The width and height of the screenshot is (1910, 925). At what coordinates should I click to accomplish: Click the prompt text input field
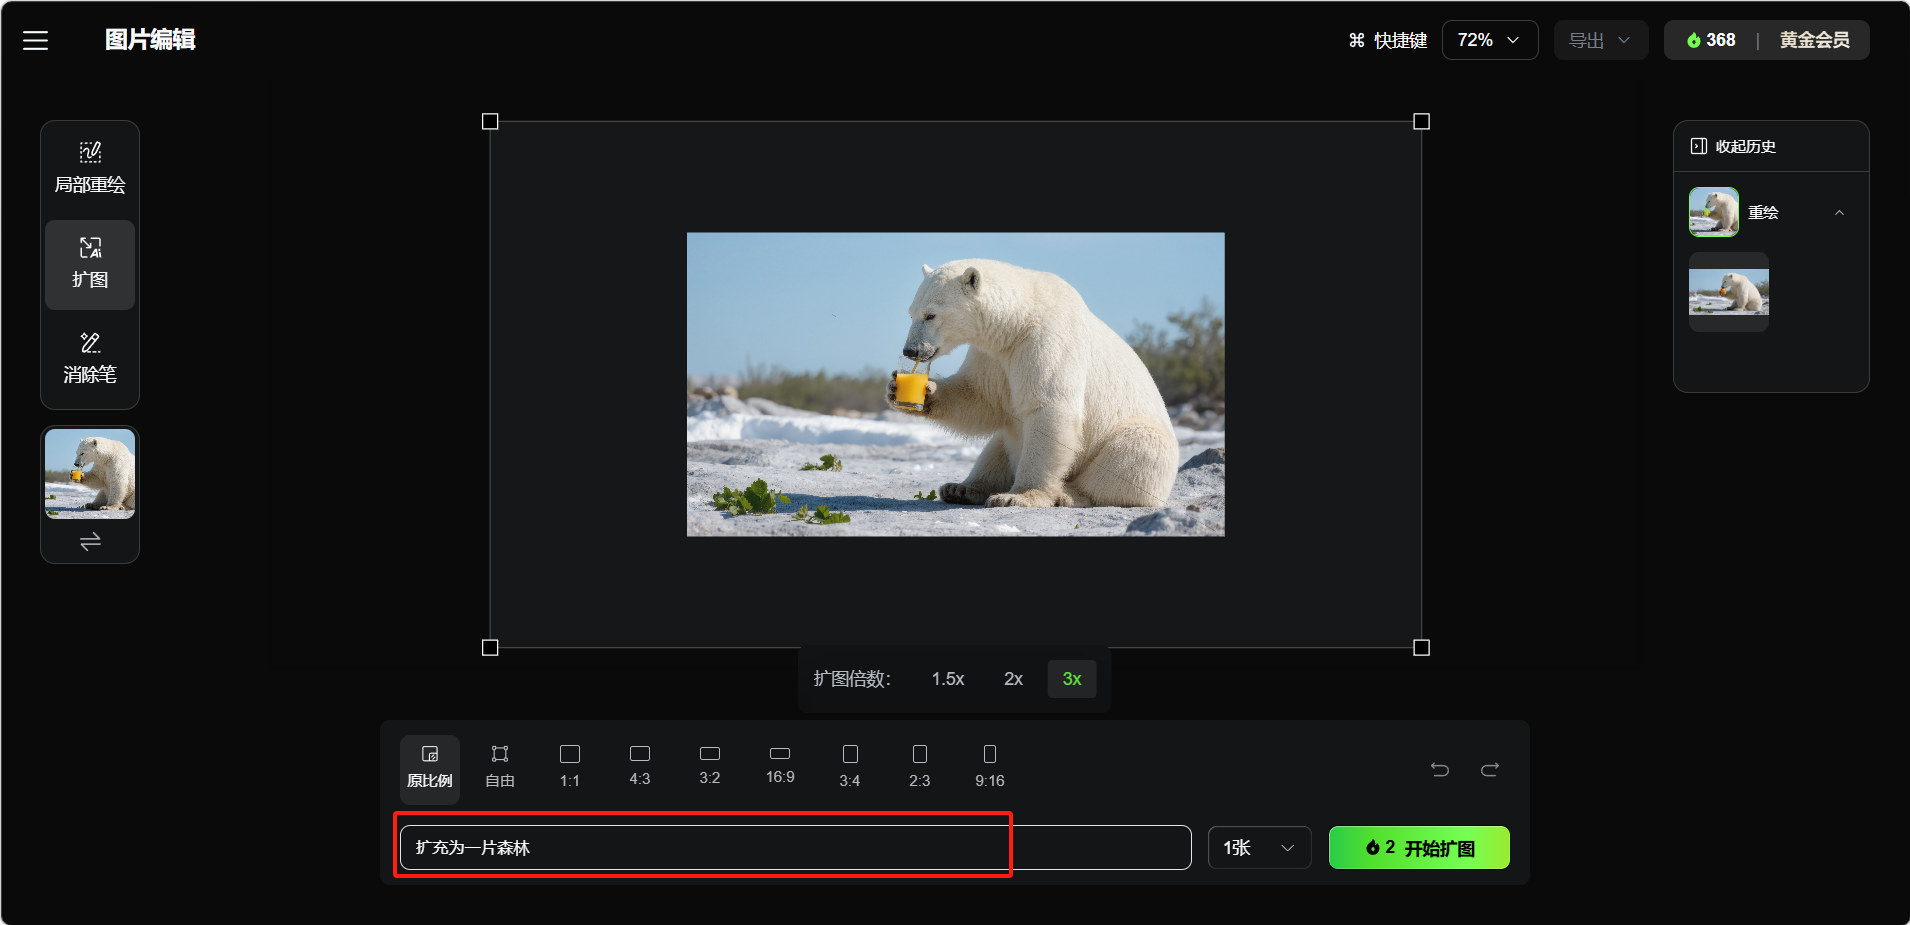tap(795, 848)
